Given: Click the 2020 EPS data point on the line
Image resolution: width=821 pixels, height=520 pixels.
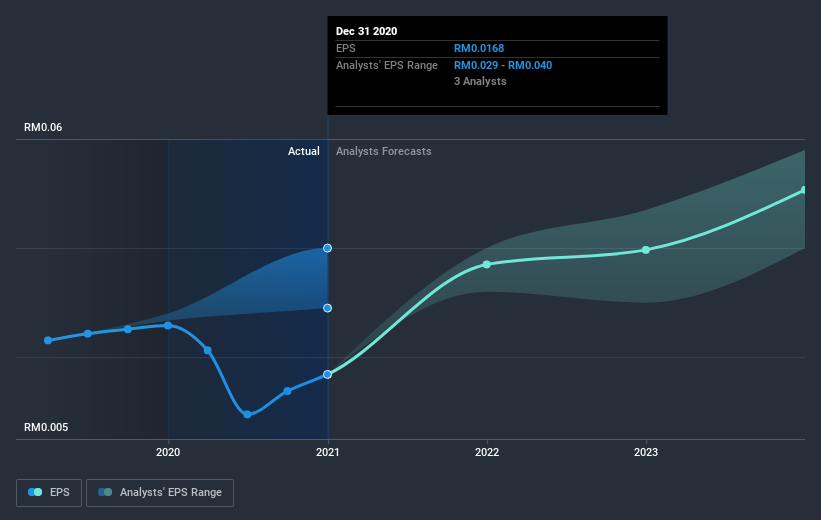Looking at the screenshot, I should click(168, 326).
